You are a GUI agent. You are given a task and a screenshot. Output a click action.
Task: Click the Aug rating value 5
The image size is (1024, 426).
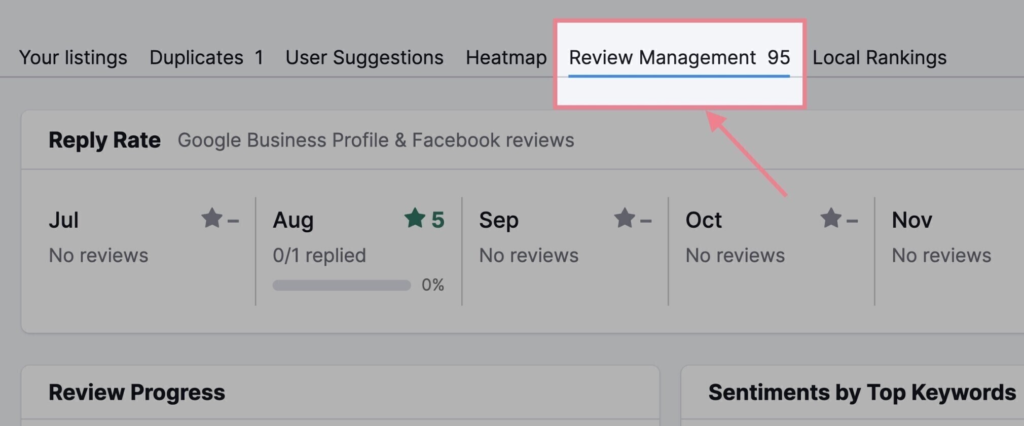point(438,220)
